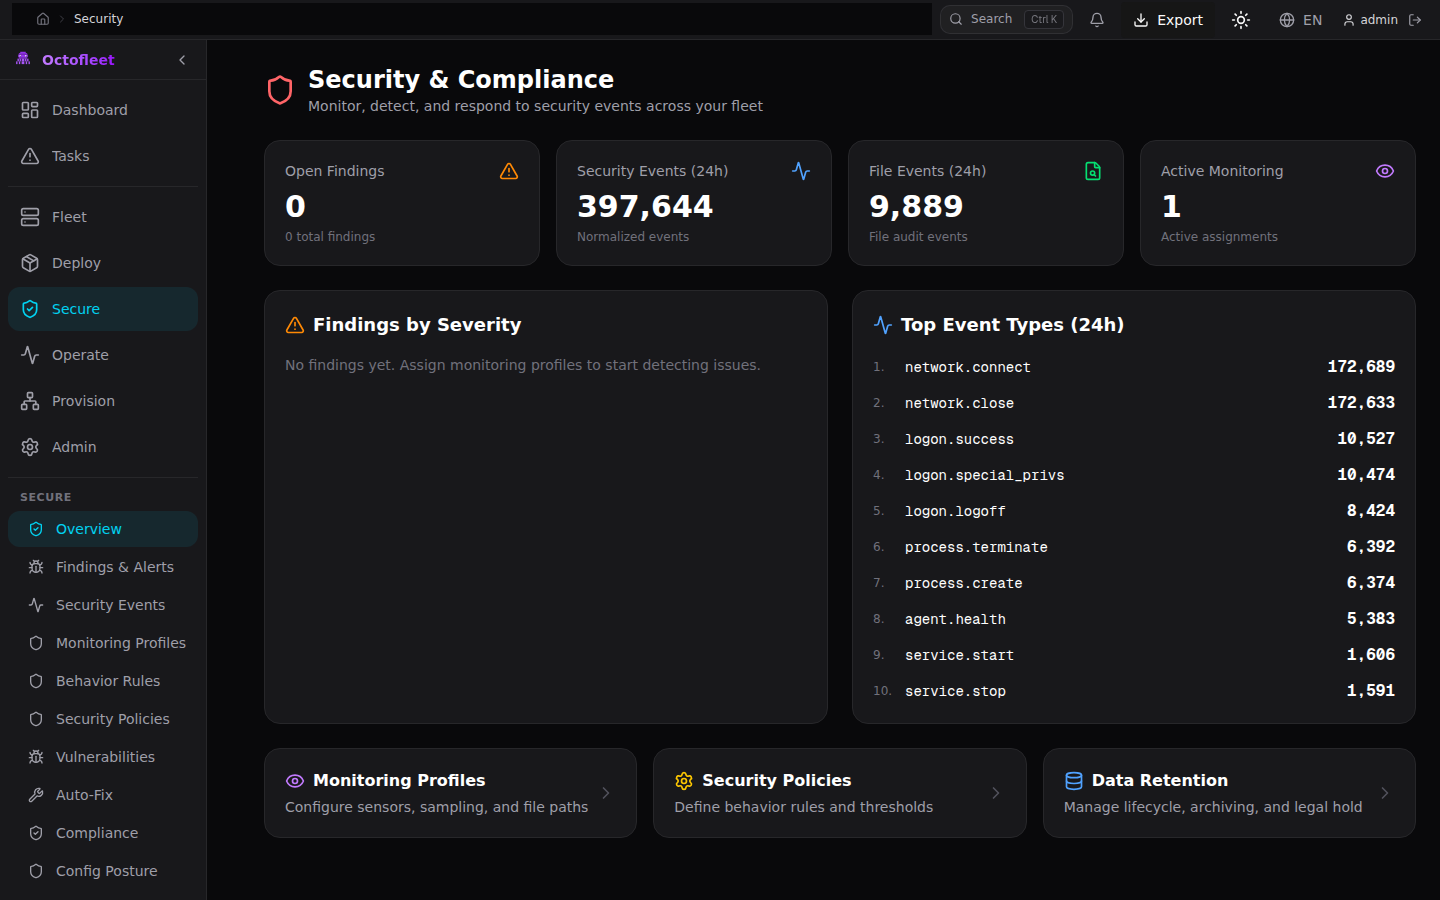The image size is (1440, 900).
Task: Click the EN language globe icon
Action: tap(1288, 19)
